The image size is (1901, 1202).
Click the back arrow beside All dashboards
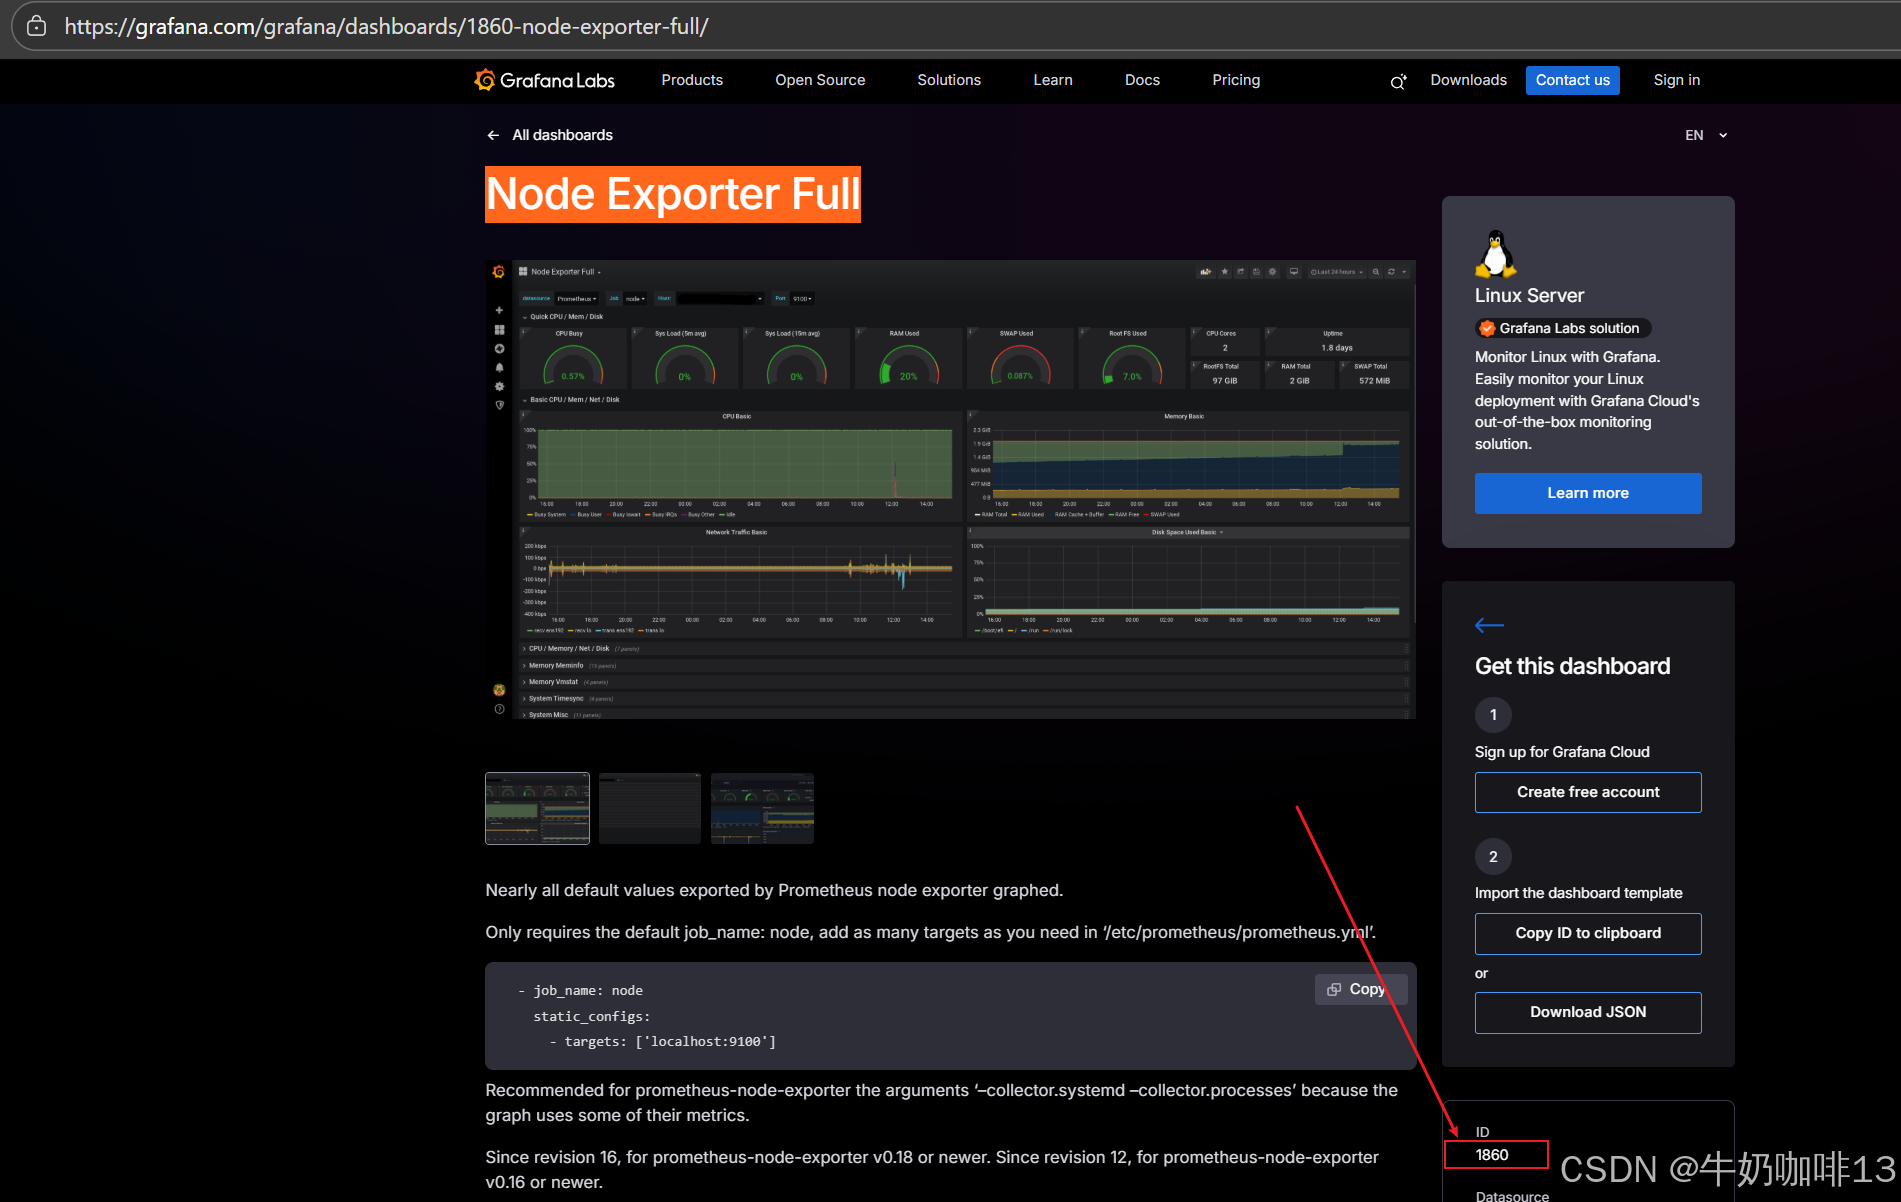click(x=493, y=135)
